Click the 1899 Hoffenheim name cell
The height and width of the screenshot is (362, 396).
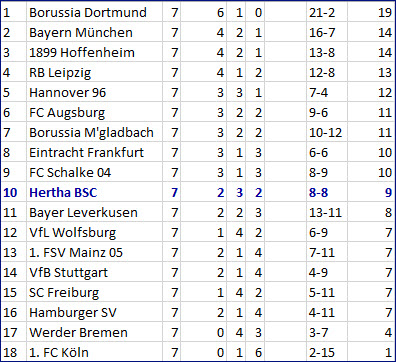(x=94, y=53)
